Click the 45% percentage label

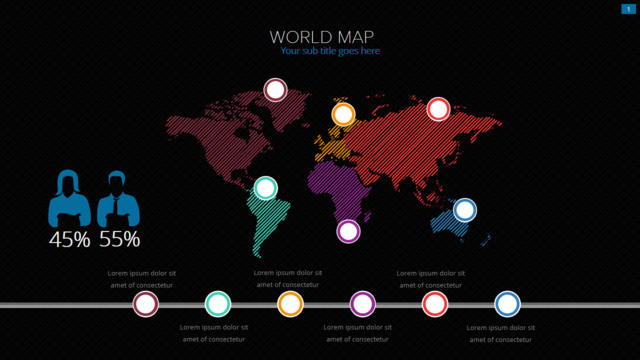click(70, 239)
